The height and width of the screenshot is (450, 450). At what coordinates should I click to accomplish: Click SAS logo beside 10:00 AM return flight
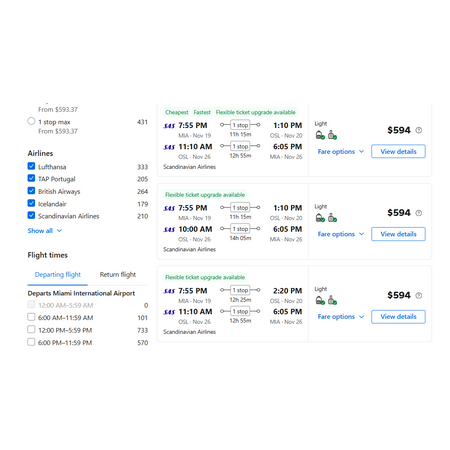(169, 230)
